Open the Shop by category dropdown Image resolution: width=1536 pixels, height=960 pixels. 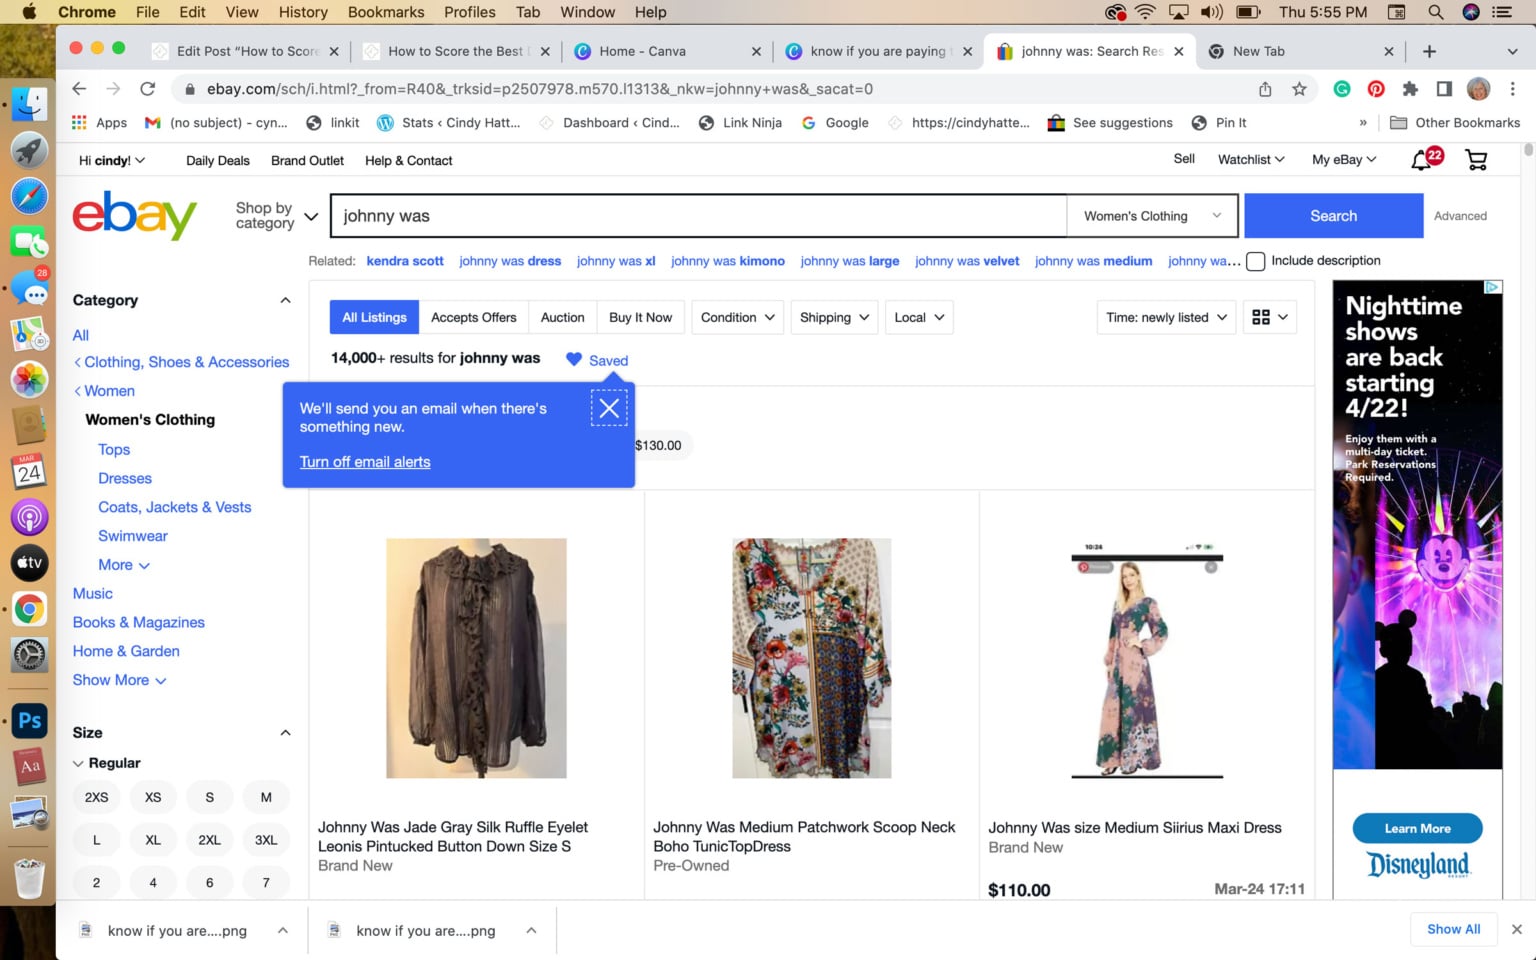(276, 216)
